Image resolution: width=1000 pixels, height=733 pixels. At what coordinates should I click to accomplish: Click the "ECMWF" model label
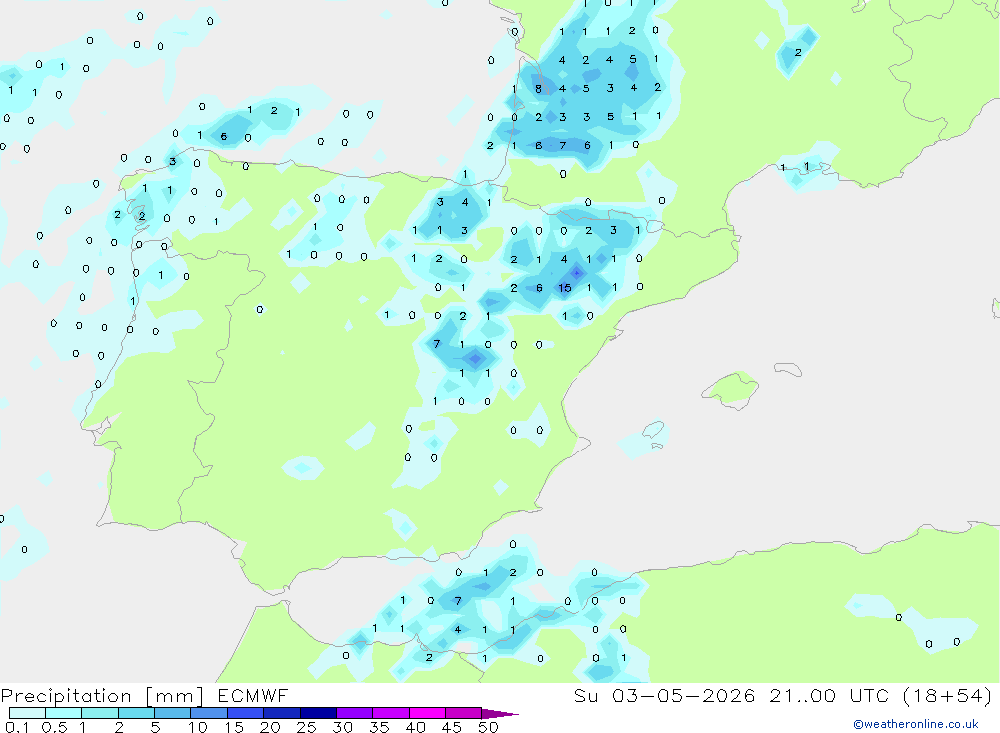tap(253, 695)
